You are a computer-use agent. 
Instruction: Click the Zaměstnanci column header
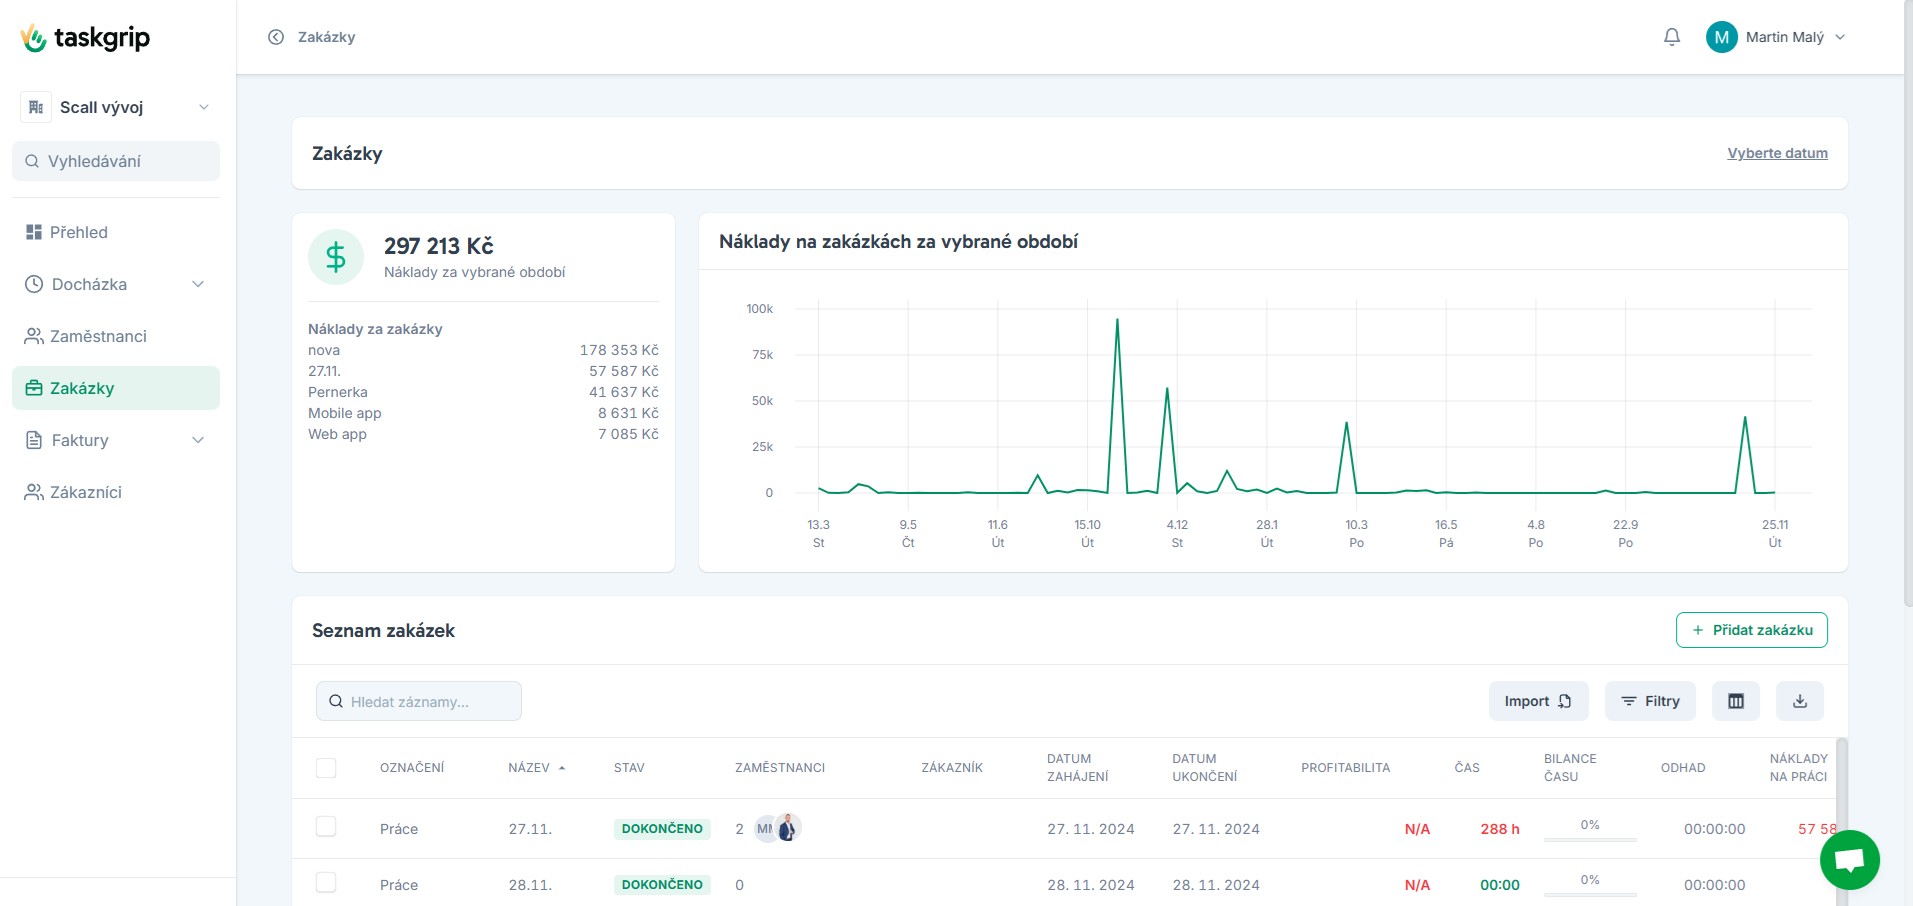point(780,768)
